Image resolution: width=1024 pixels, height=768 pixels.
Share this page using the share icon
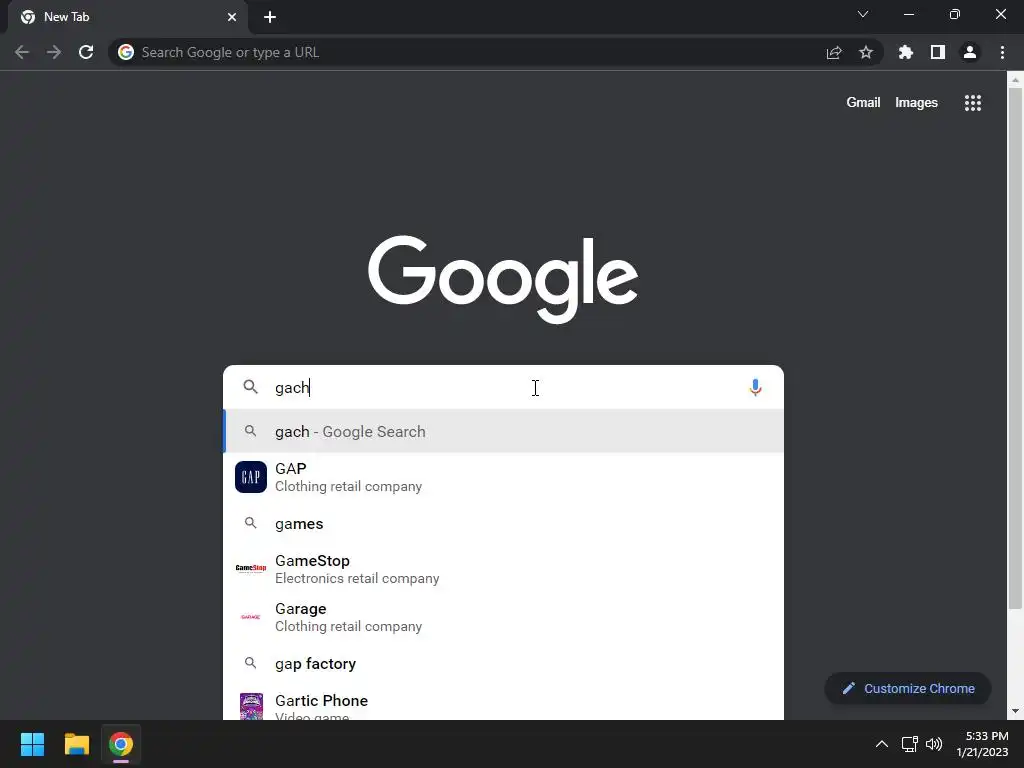click(834, 52)
